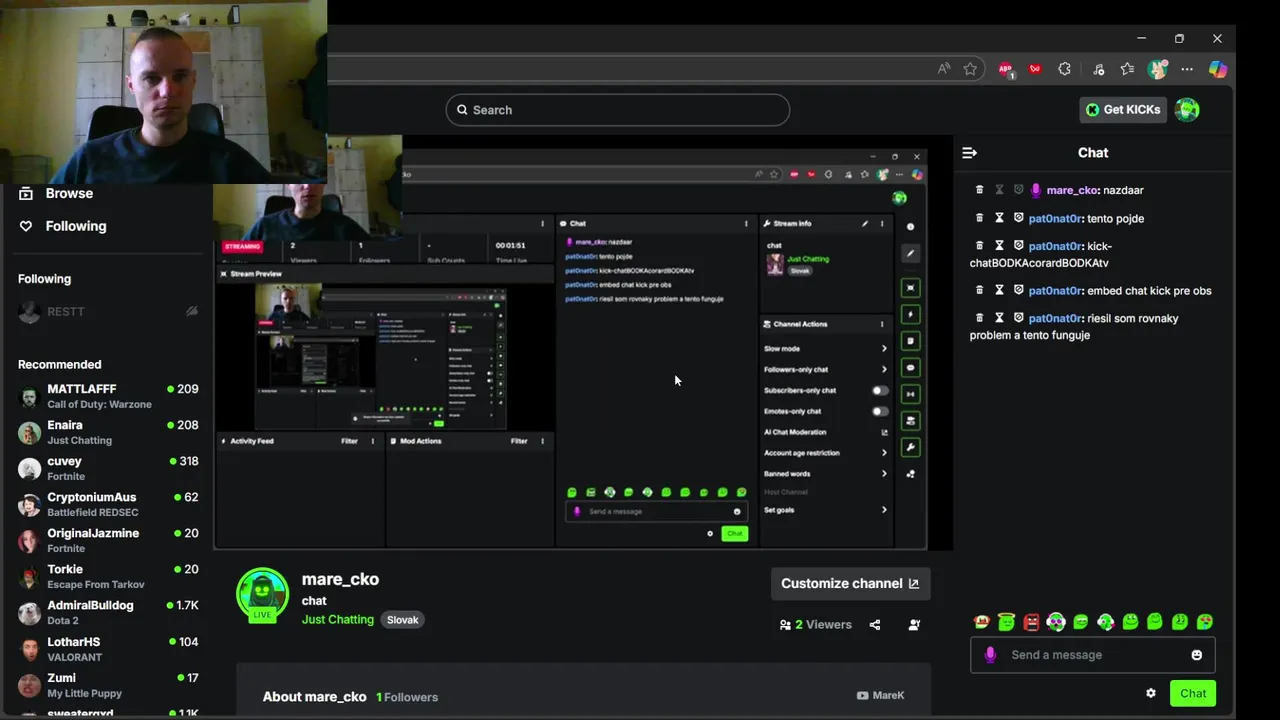Open the Favorites list icon
Screen dimensions: 1280x720
coord(1127,69)
